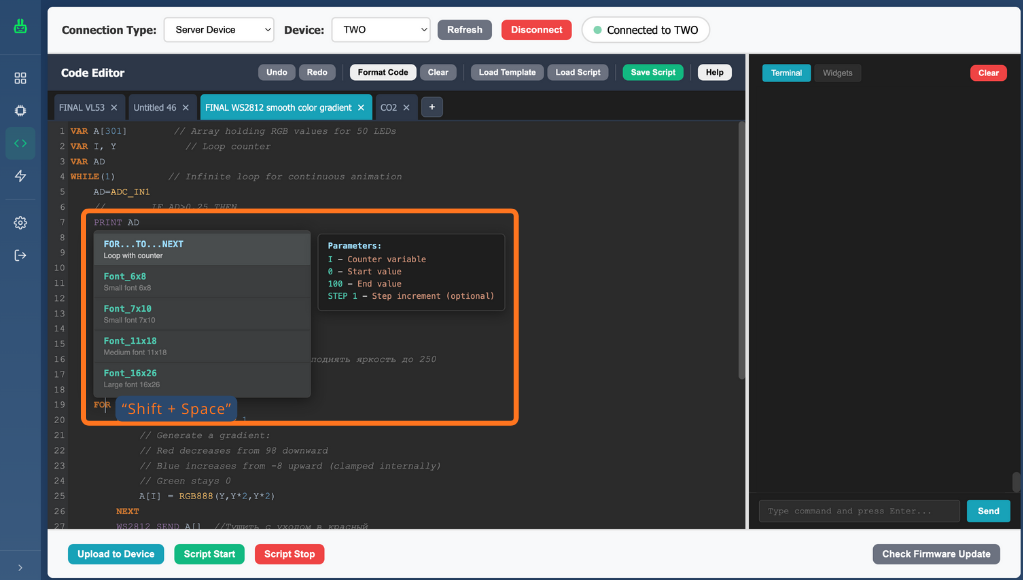Switch to the Untitled 46 tab
Image resolution: width=1023 pixels, height=580 pixels.
point(155,107)
